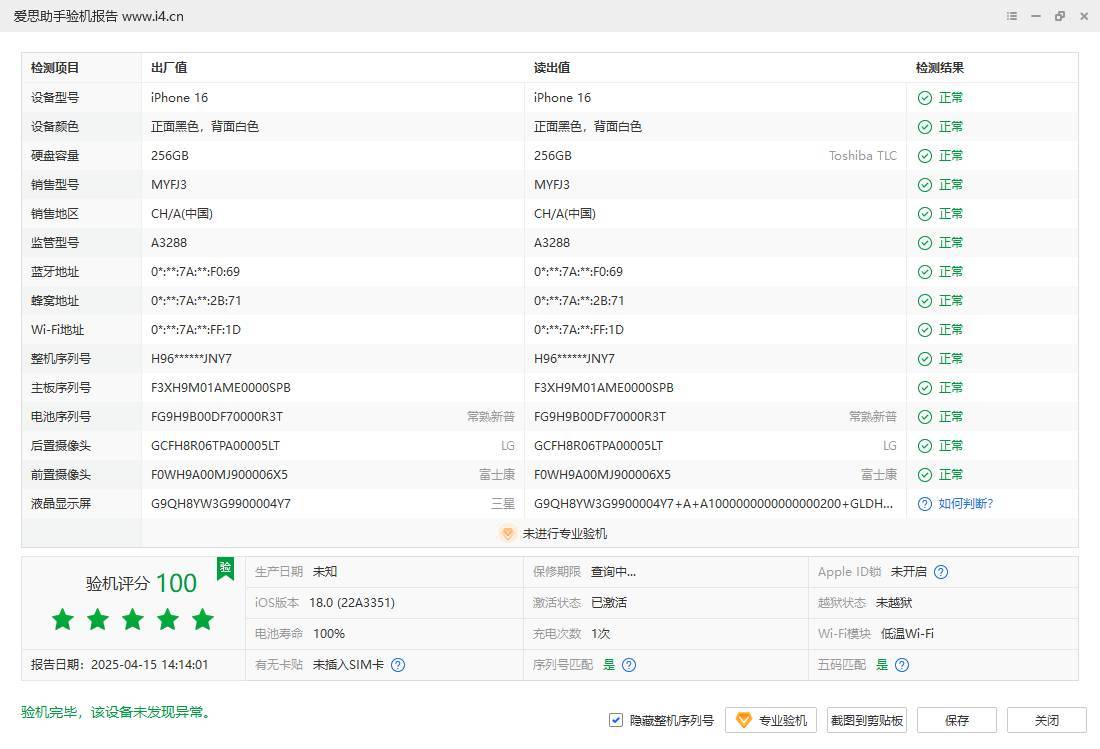Viewport: 1100px width, 749px height.
Task: Click the green check icon in 蜂窝地址 row
Action: pos(925,301)
